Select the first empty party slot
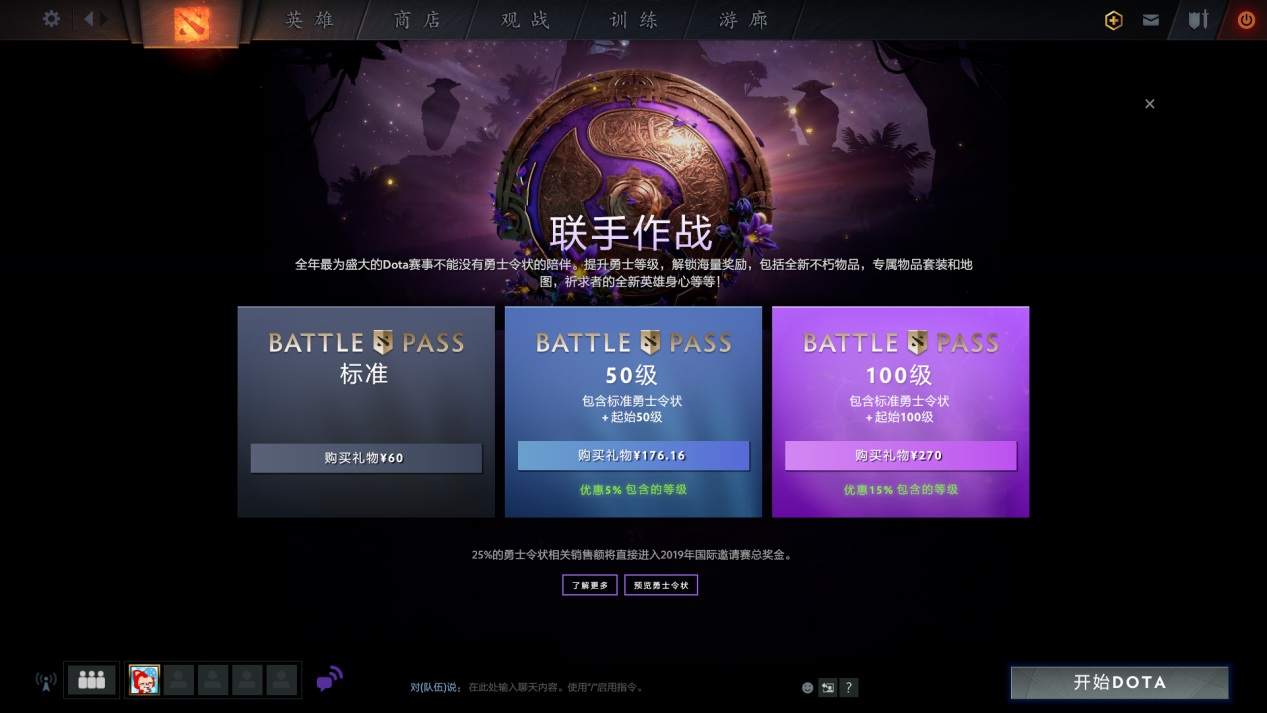The width and height of the screenshot is (1267, 713). [x=179, y=680]
